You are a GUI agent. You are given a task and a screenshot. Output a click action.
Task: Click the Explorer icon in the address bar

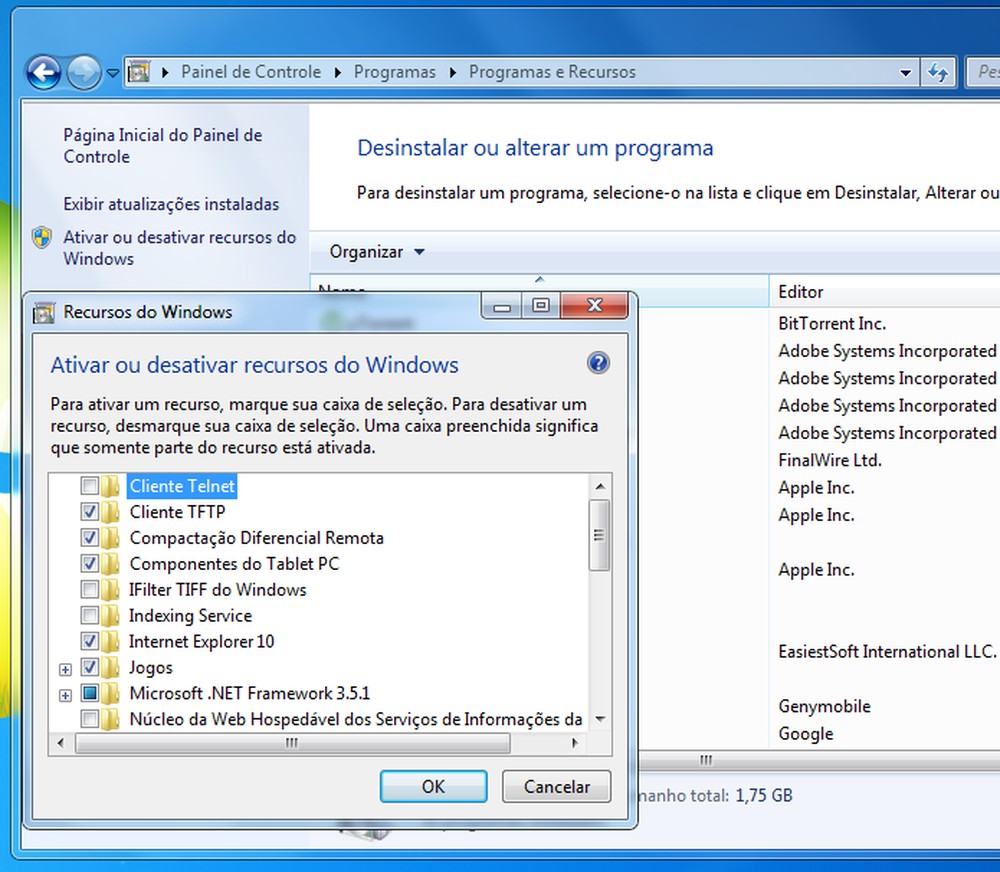(x=138, y=72)
